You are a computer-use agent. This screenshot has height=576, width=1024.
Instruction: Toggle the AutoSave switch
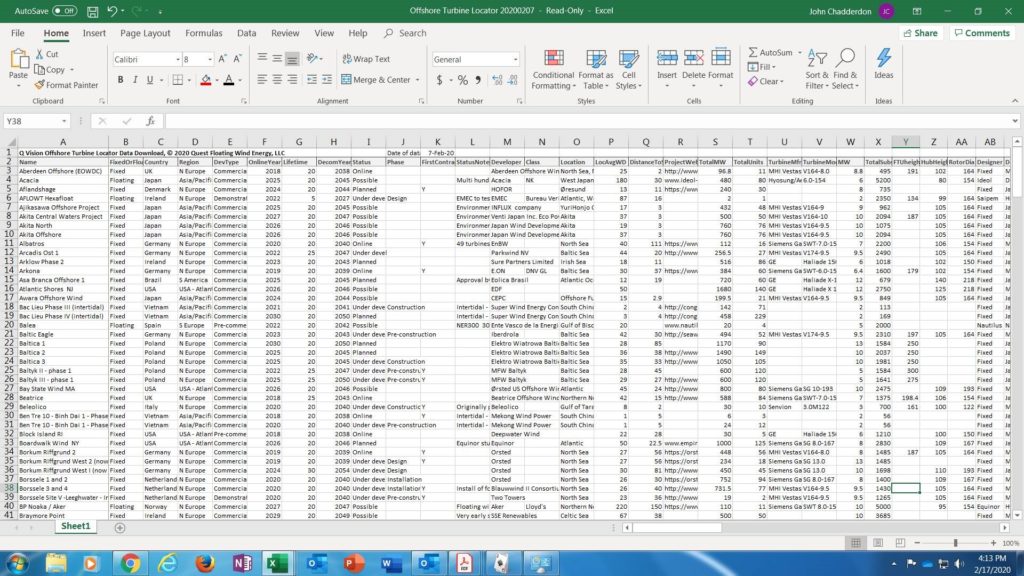64,11
